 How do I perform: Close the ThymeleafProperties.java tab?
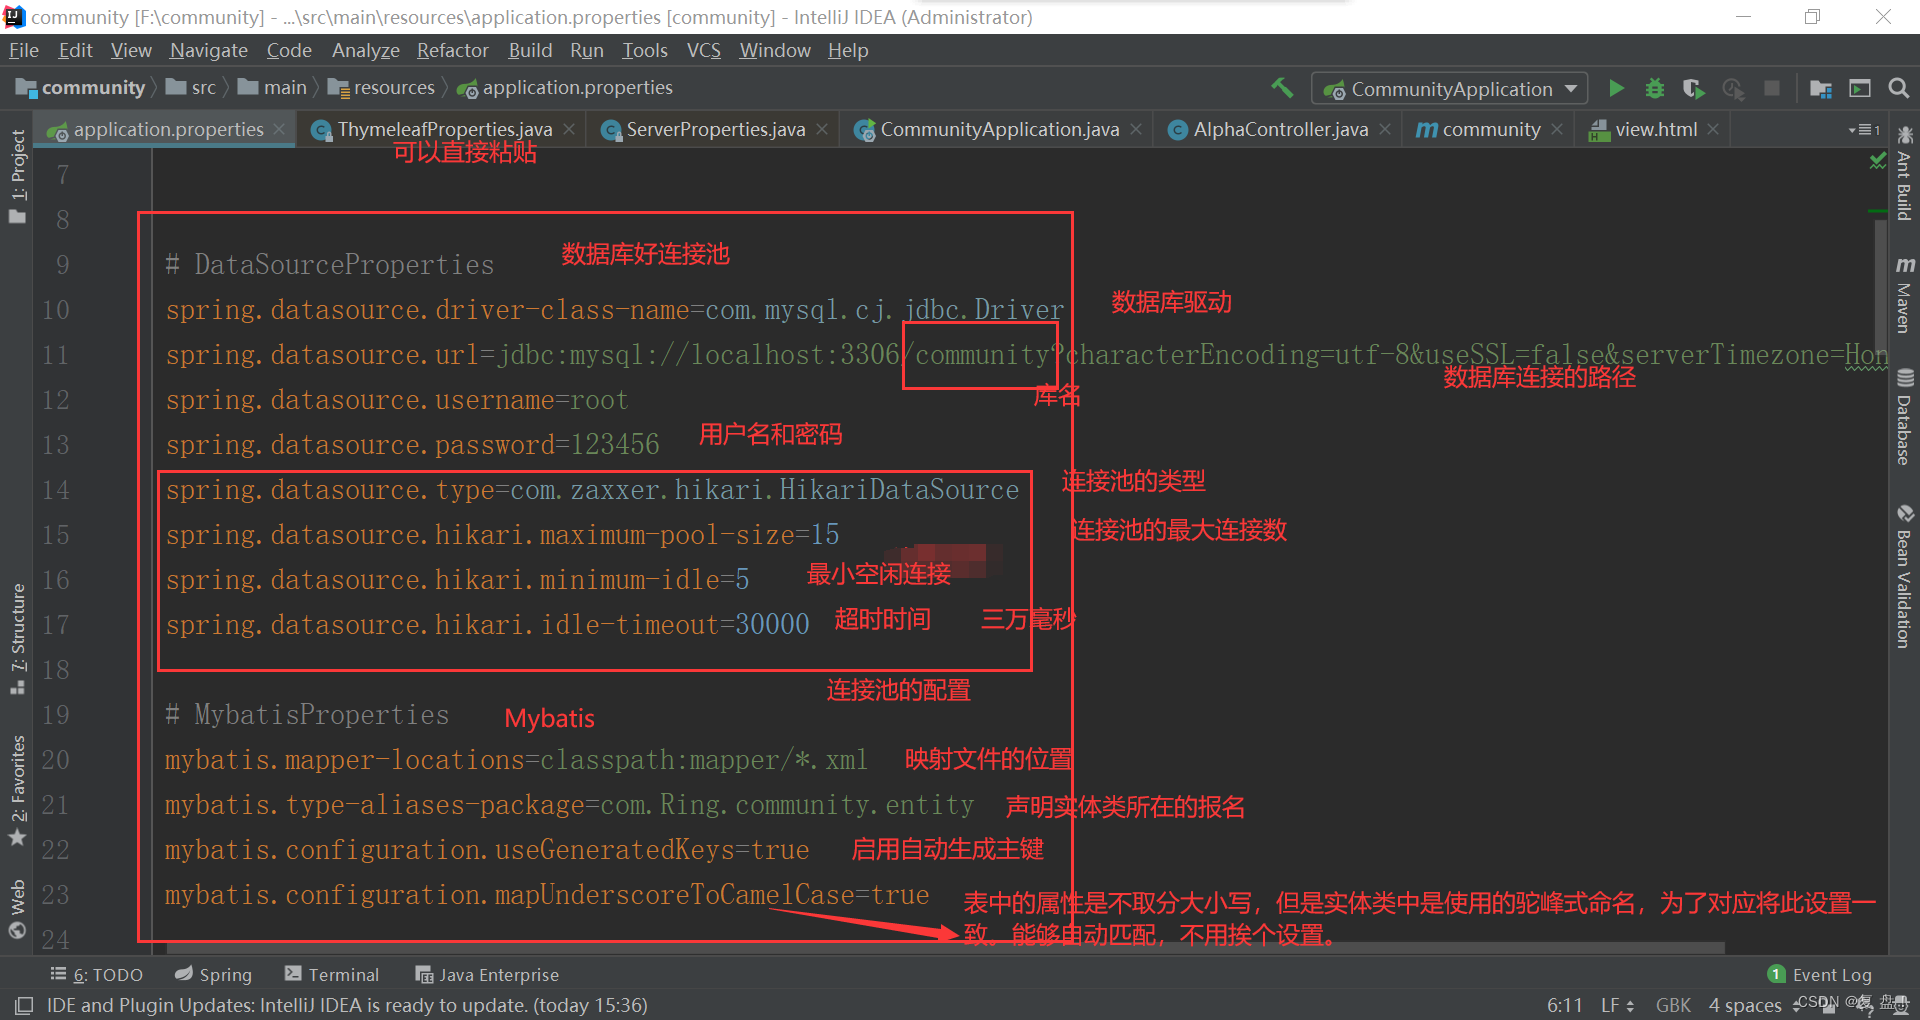(x=569, y=129)
